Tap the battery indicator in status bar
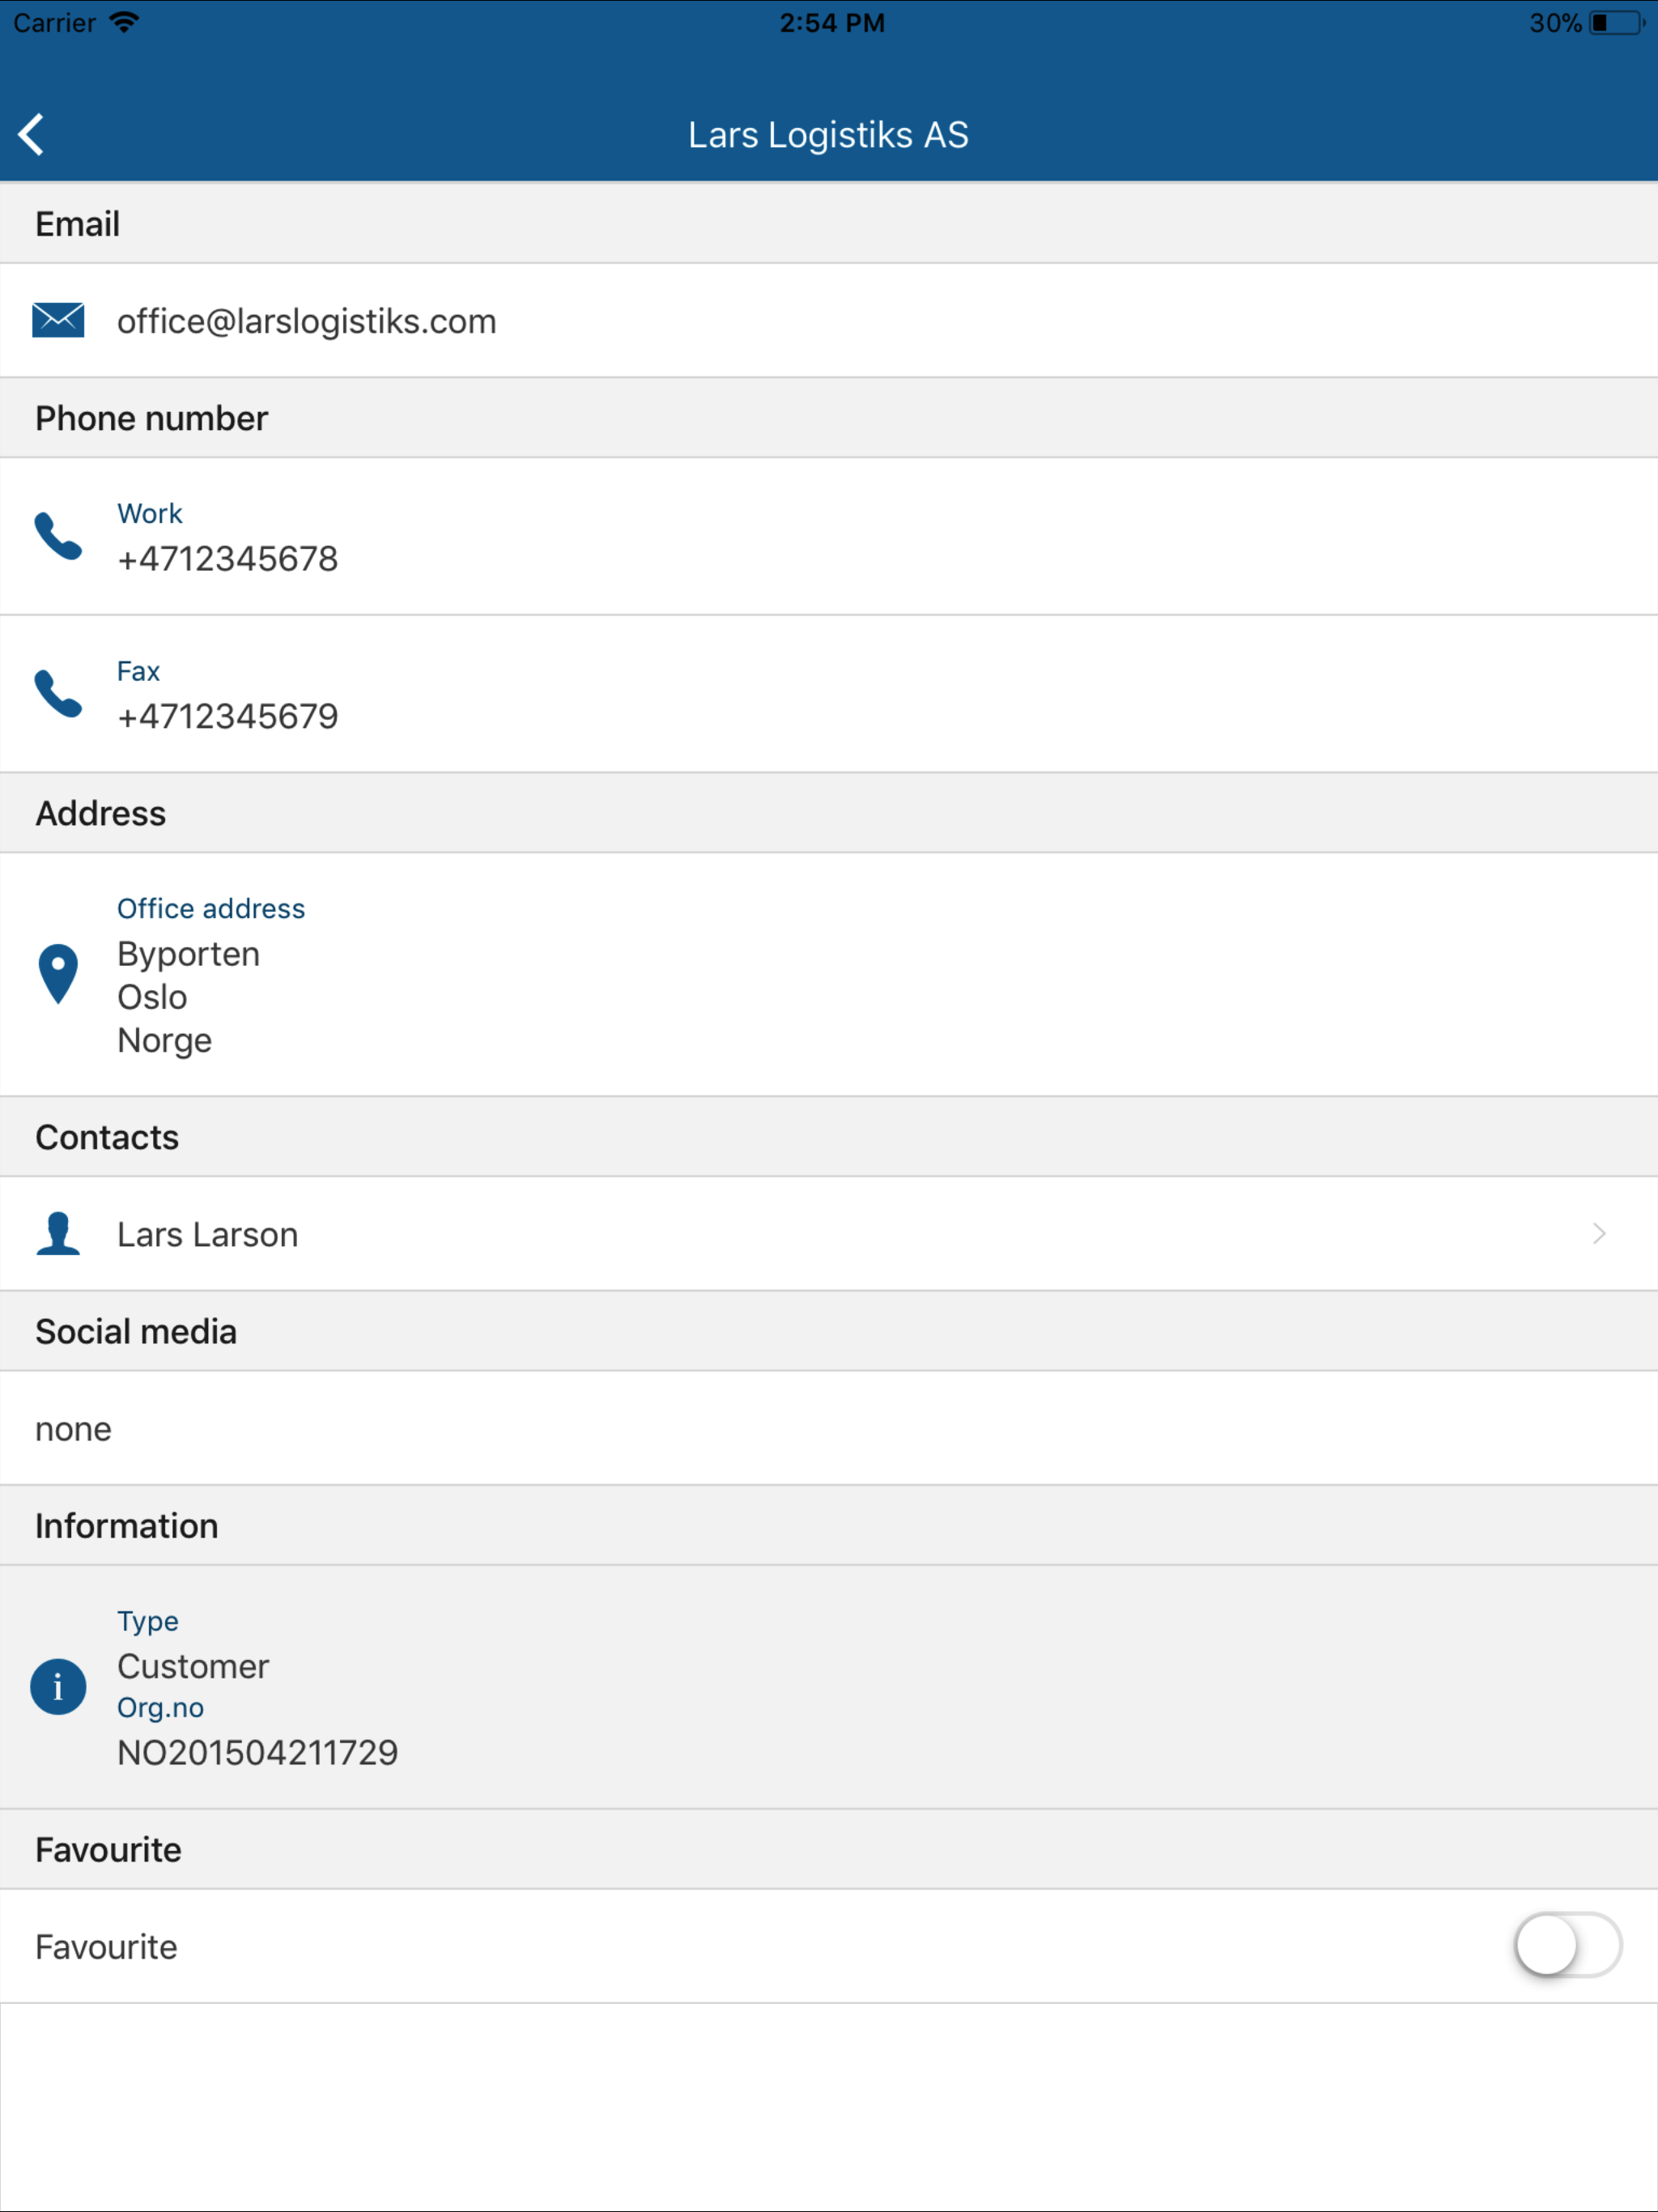The height and width of the screenshot is (2212, 1658). pyautogui.click(x=1616, y=22)
